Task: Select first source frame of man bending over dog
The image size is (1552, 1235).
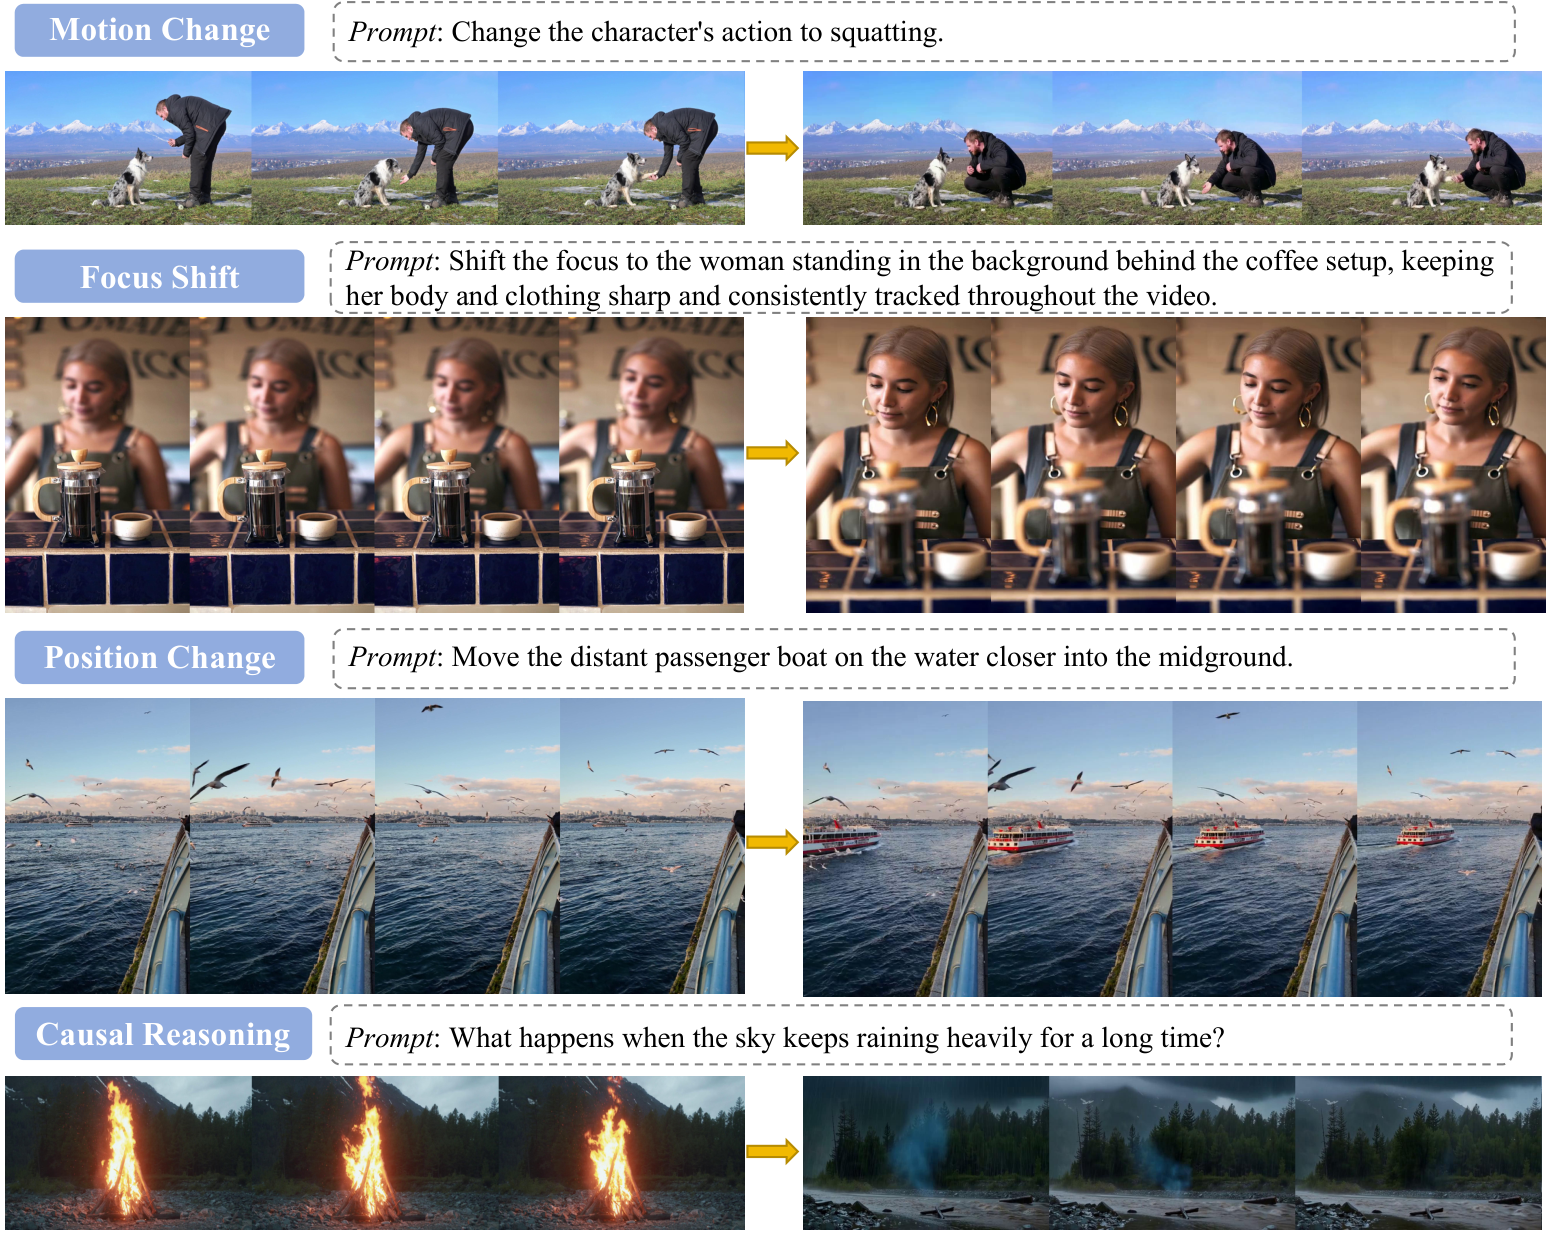Action: pos(128,147)
